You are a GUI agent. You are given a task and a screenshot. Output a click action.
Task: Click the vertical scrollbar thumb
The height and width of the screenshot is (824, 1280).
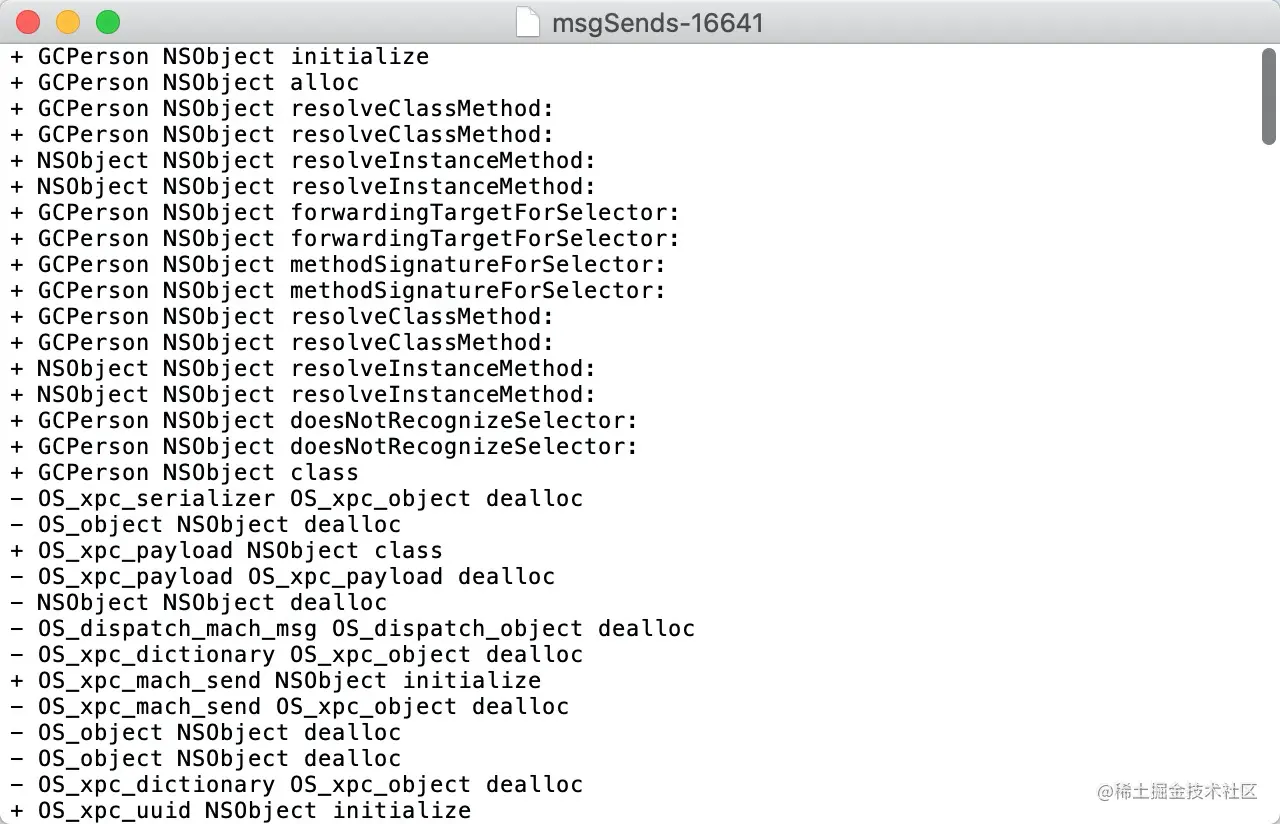[x=1269, y=96]
